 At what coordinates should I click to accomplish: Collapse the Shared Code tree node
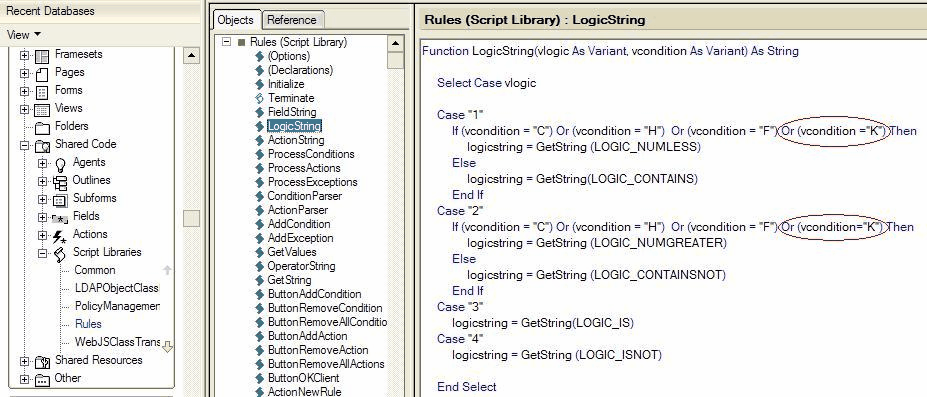tap(24, 145)
